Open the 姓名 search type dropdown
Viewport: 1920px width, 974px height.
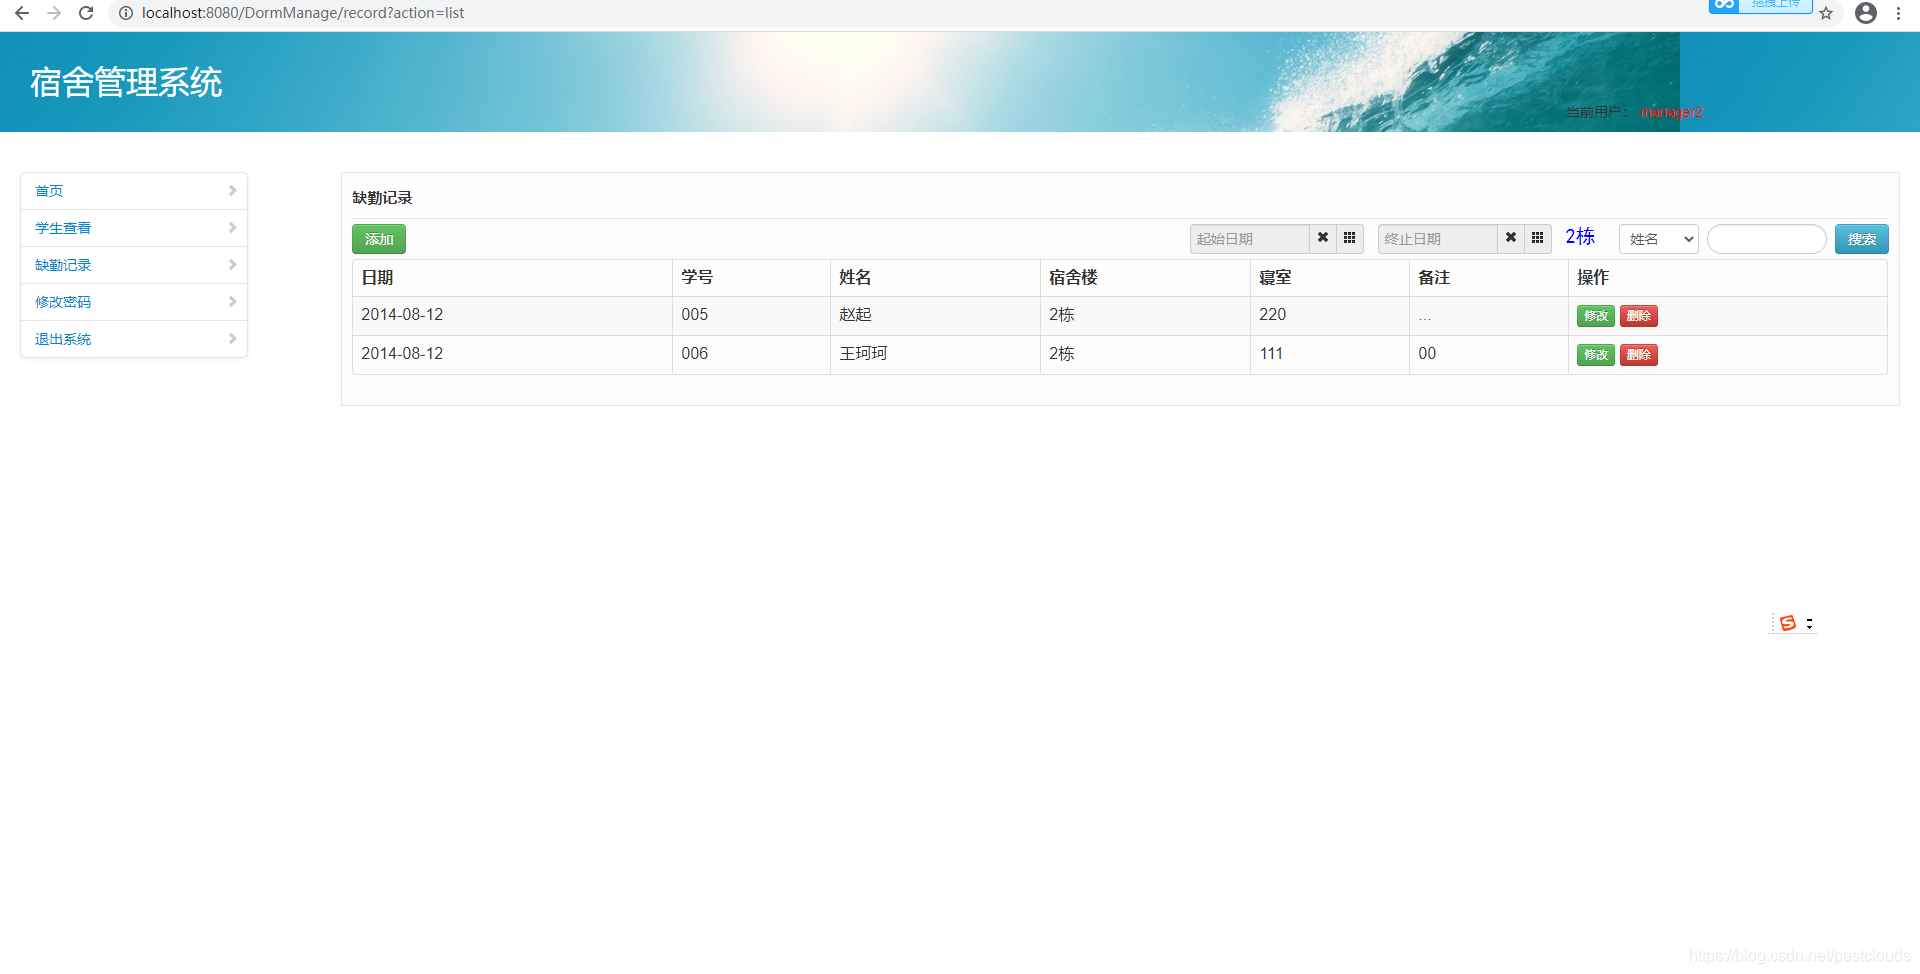coord(1659,239)
